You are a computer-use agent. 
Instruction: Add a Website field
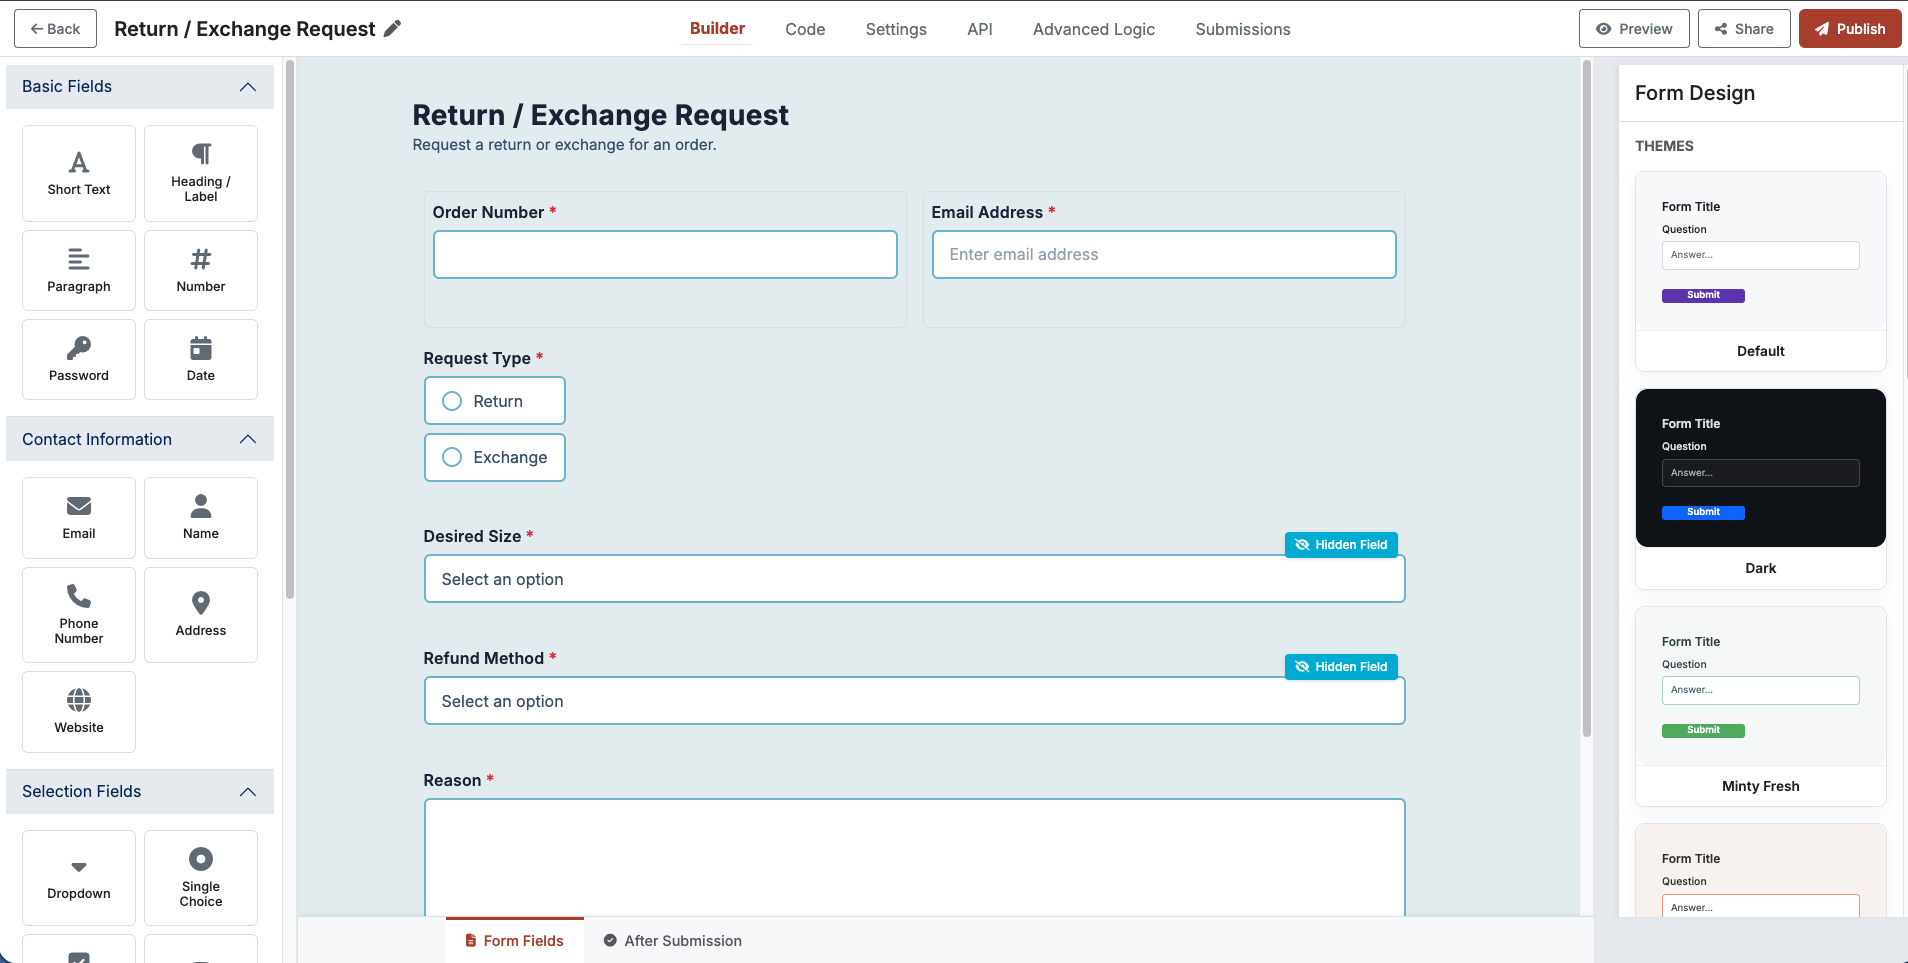pos(78,711)
